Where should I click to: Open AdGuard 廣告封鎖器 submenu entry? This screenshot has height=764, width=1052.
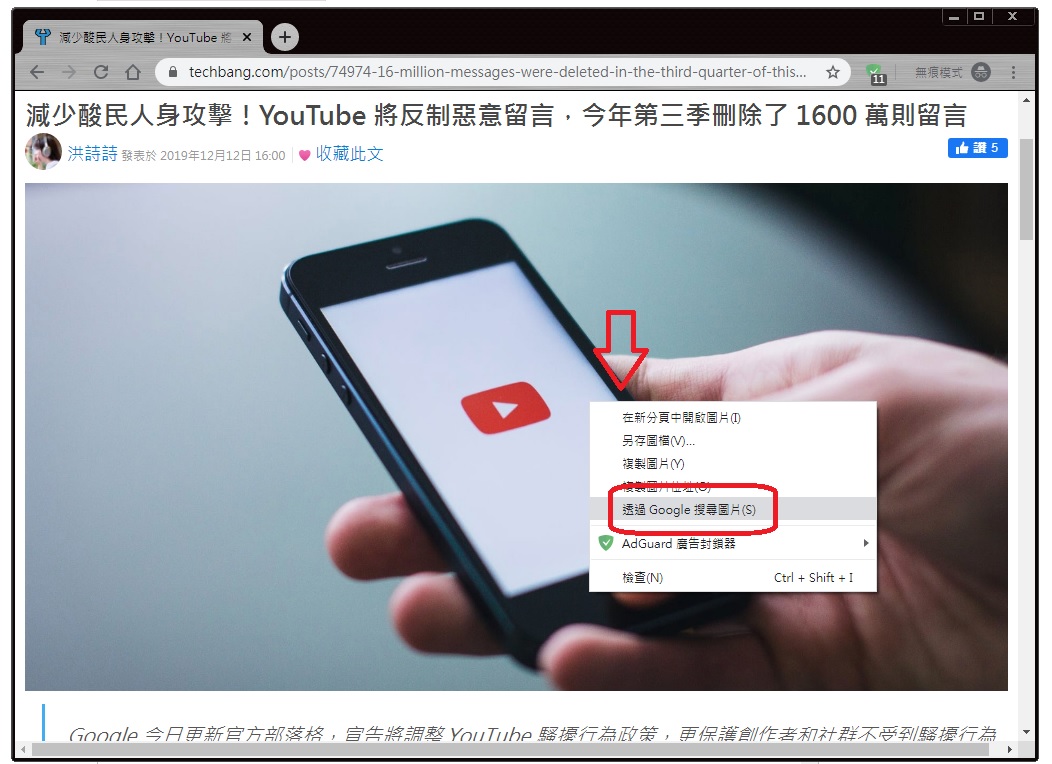tap(733, 543)
